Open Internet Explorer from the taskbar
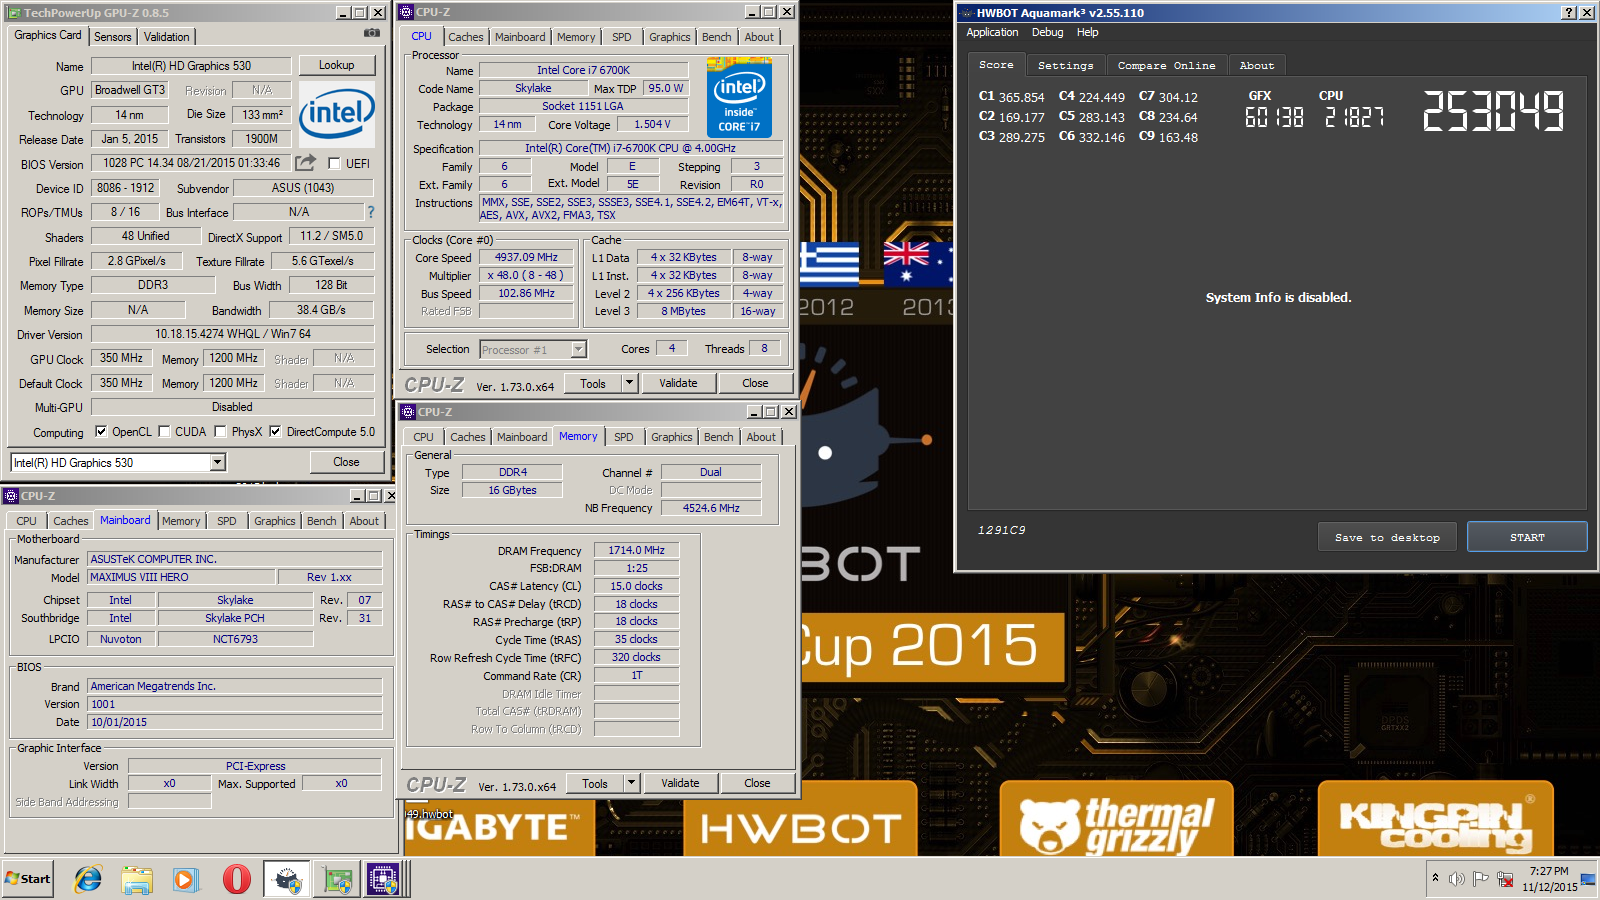The image size is (1600, 900). 88,879
